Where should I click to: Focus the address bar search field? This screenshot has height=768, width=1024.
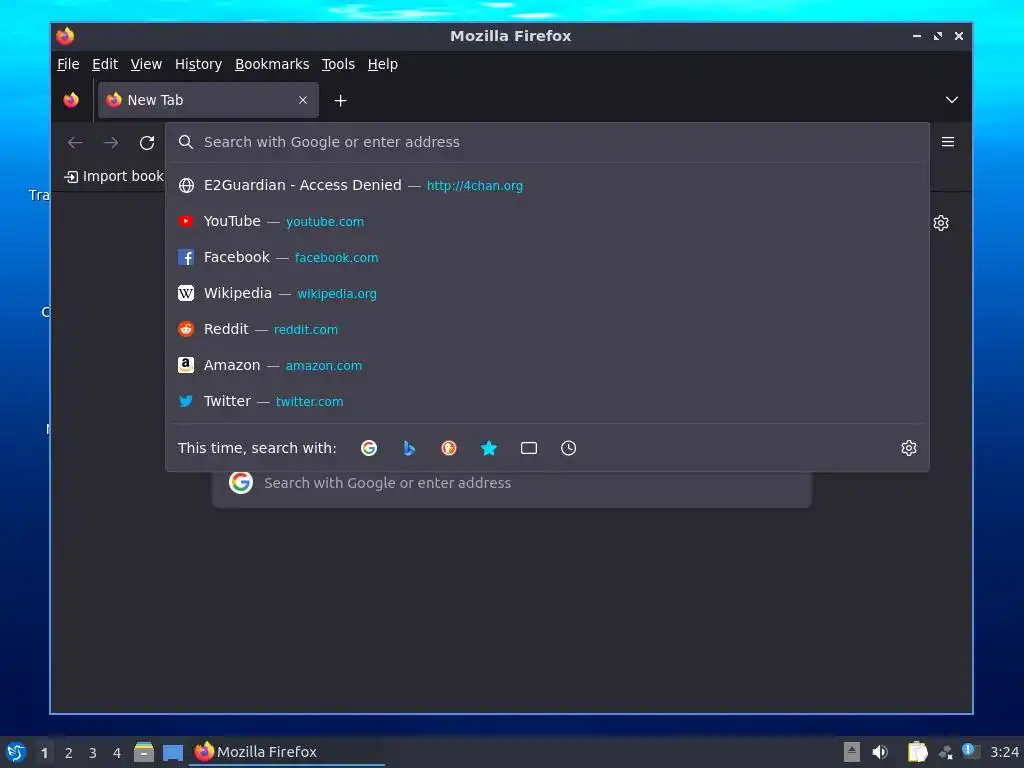547,142
